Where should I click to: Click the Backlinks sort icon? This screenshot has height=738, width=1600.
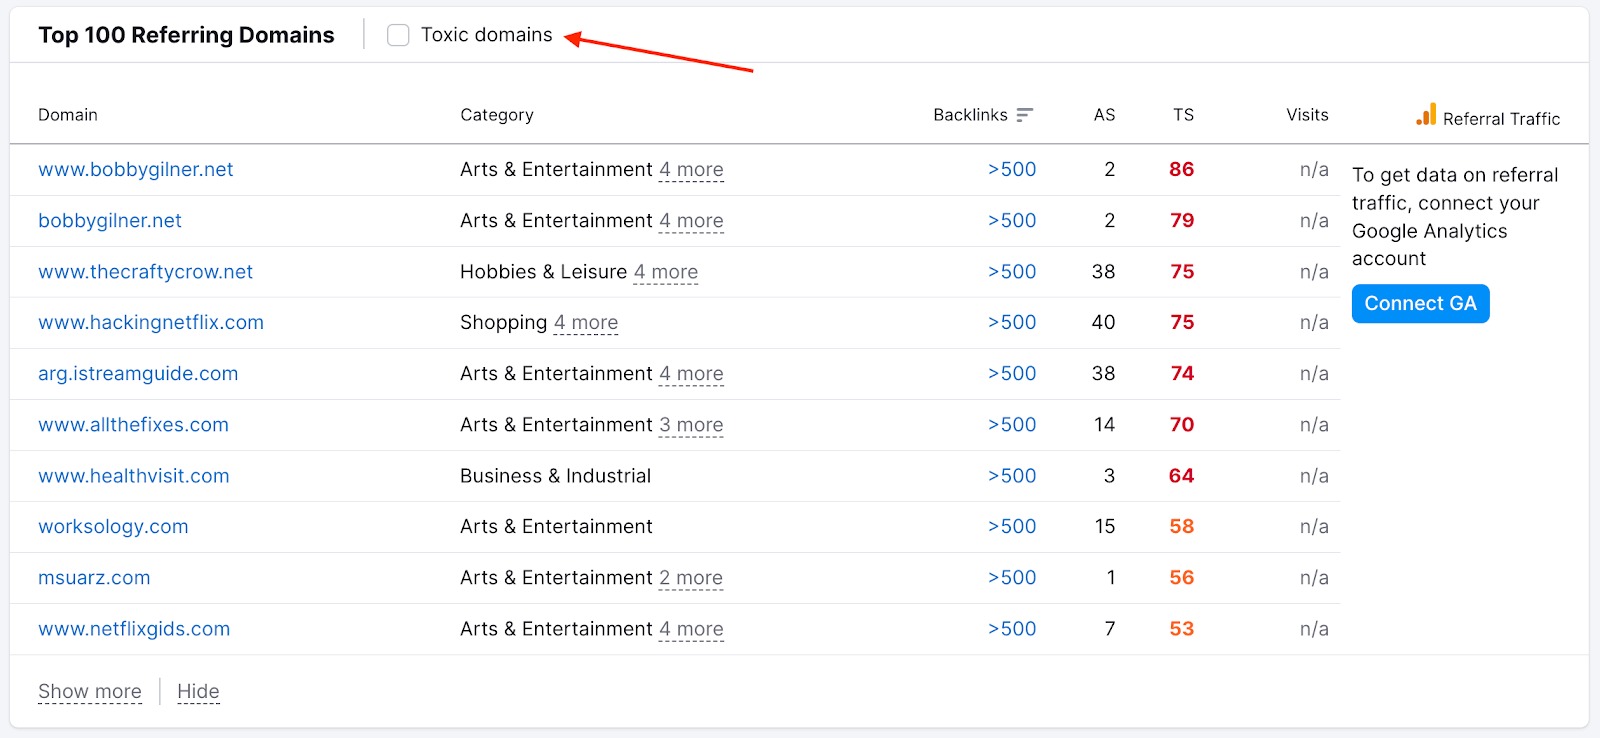click(x=1024, y=115)
